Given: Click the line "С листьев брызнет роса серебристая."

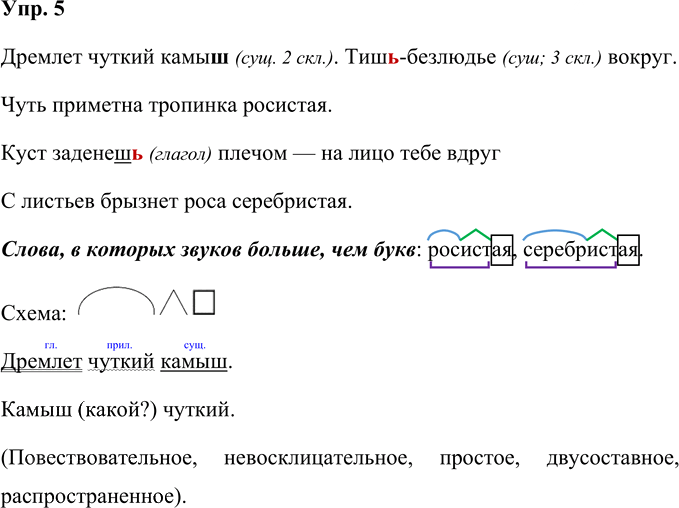Looking at the screenshot, I should (176, 202).
